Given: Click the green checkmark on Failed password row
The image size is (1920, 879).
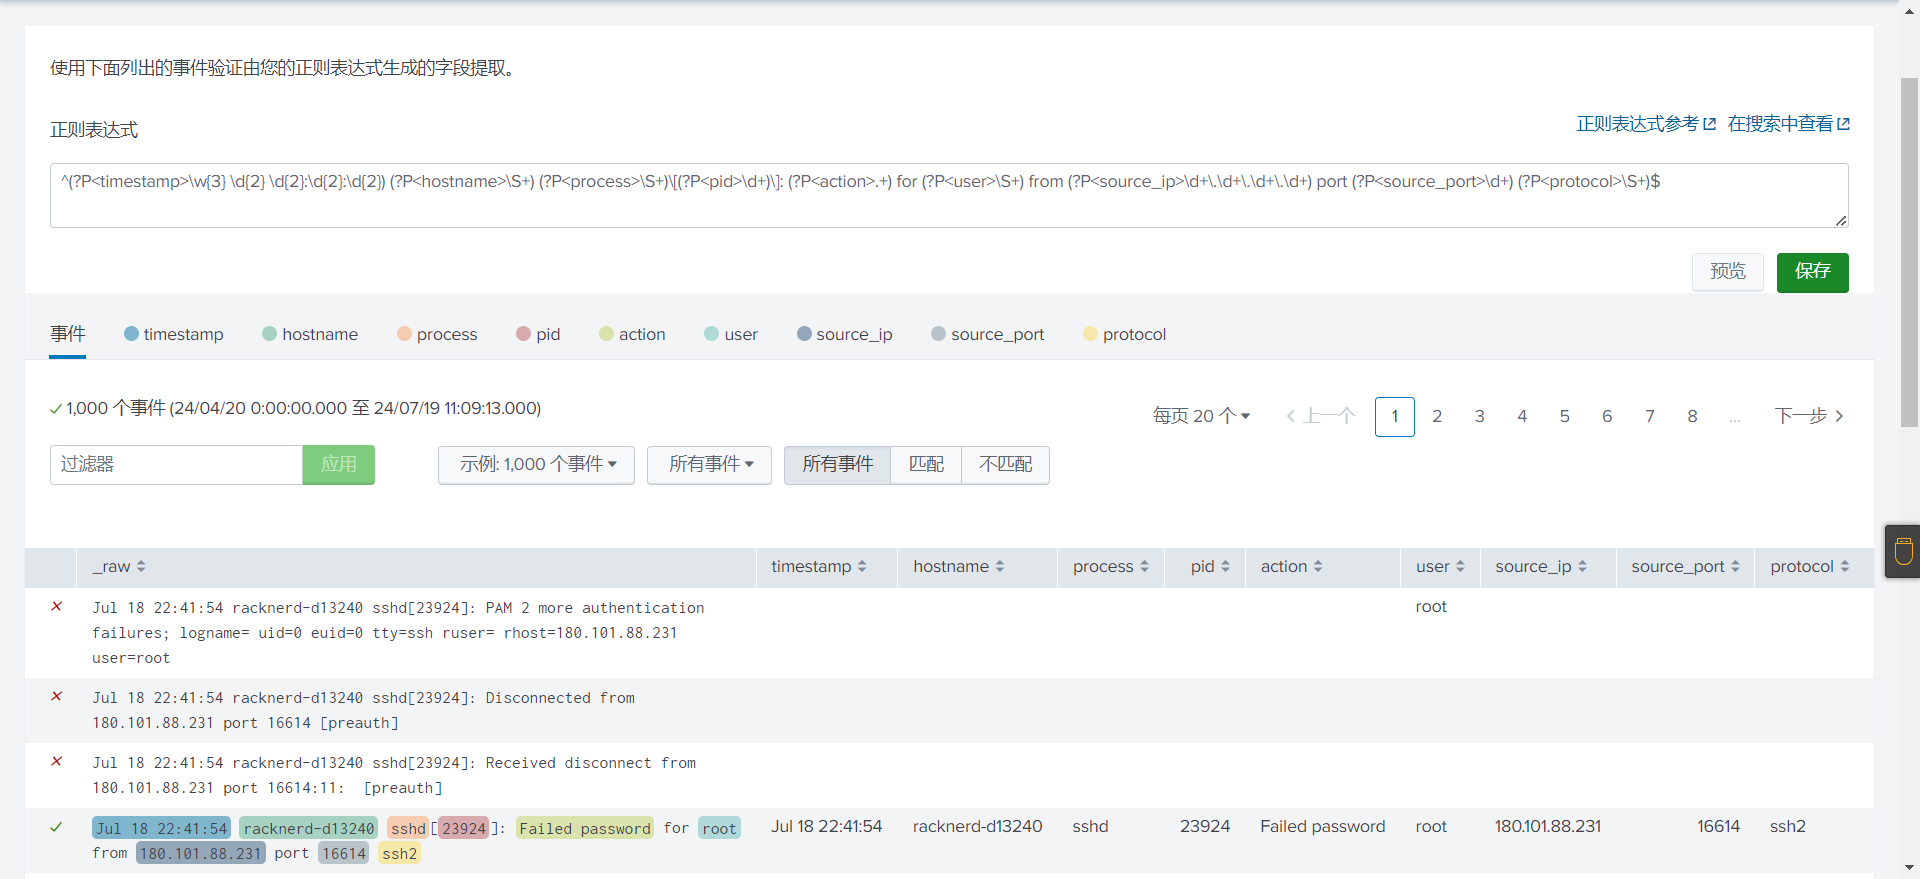Looking at the screenshot, I should click(57, 827).
